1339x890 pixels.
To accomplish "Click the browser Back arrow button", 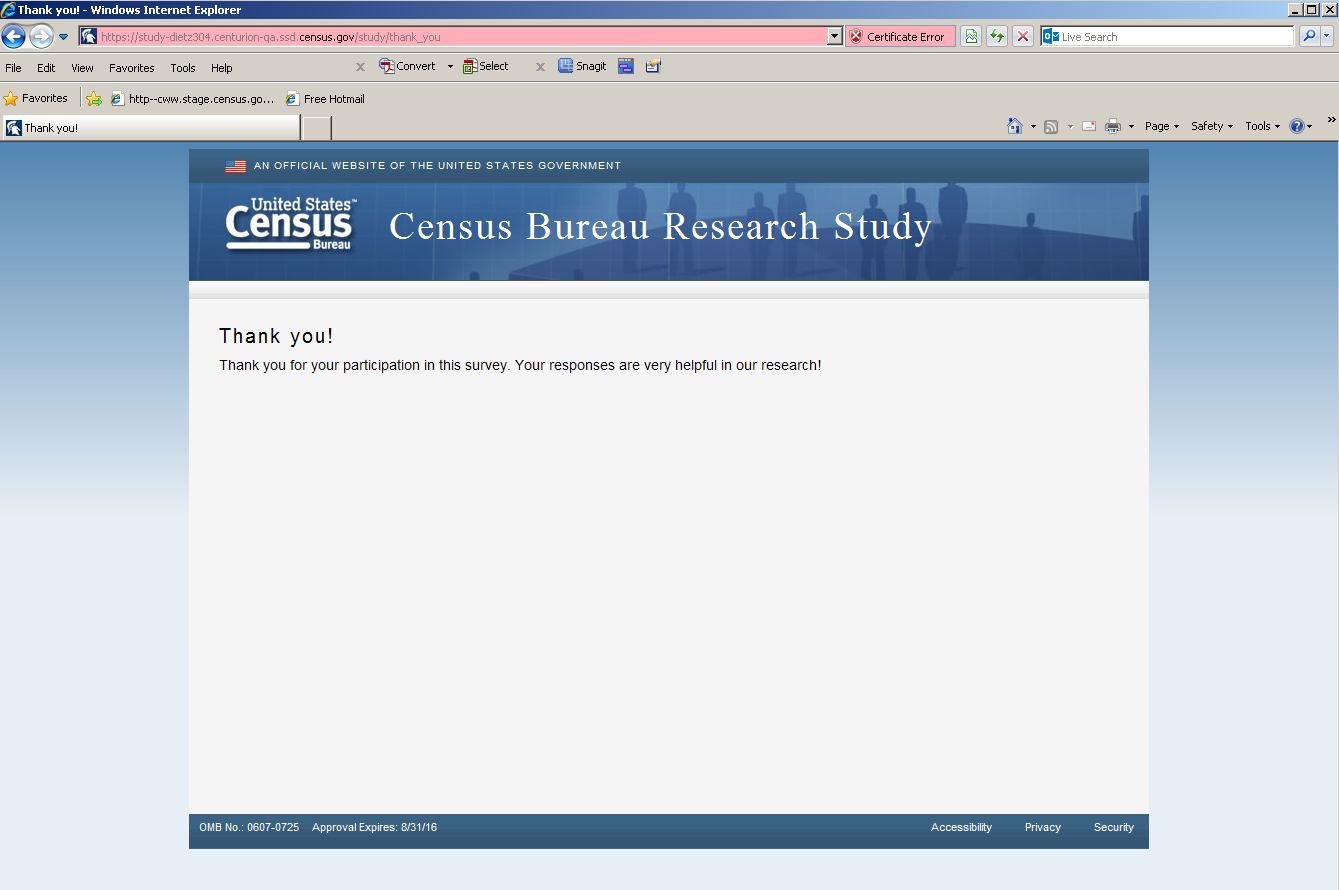I will point(14,37).
